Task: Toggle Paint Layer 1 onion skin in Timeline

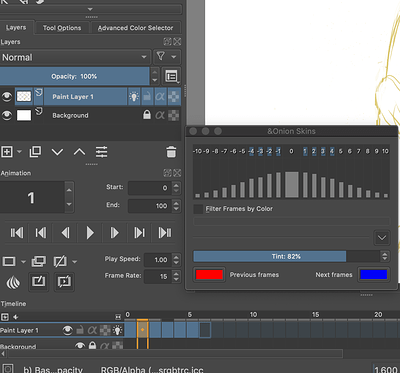Action: click(x=117, y=330)
